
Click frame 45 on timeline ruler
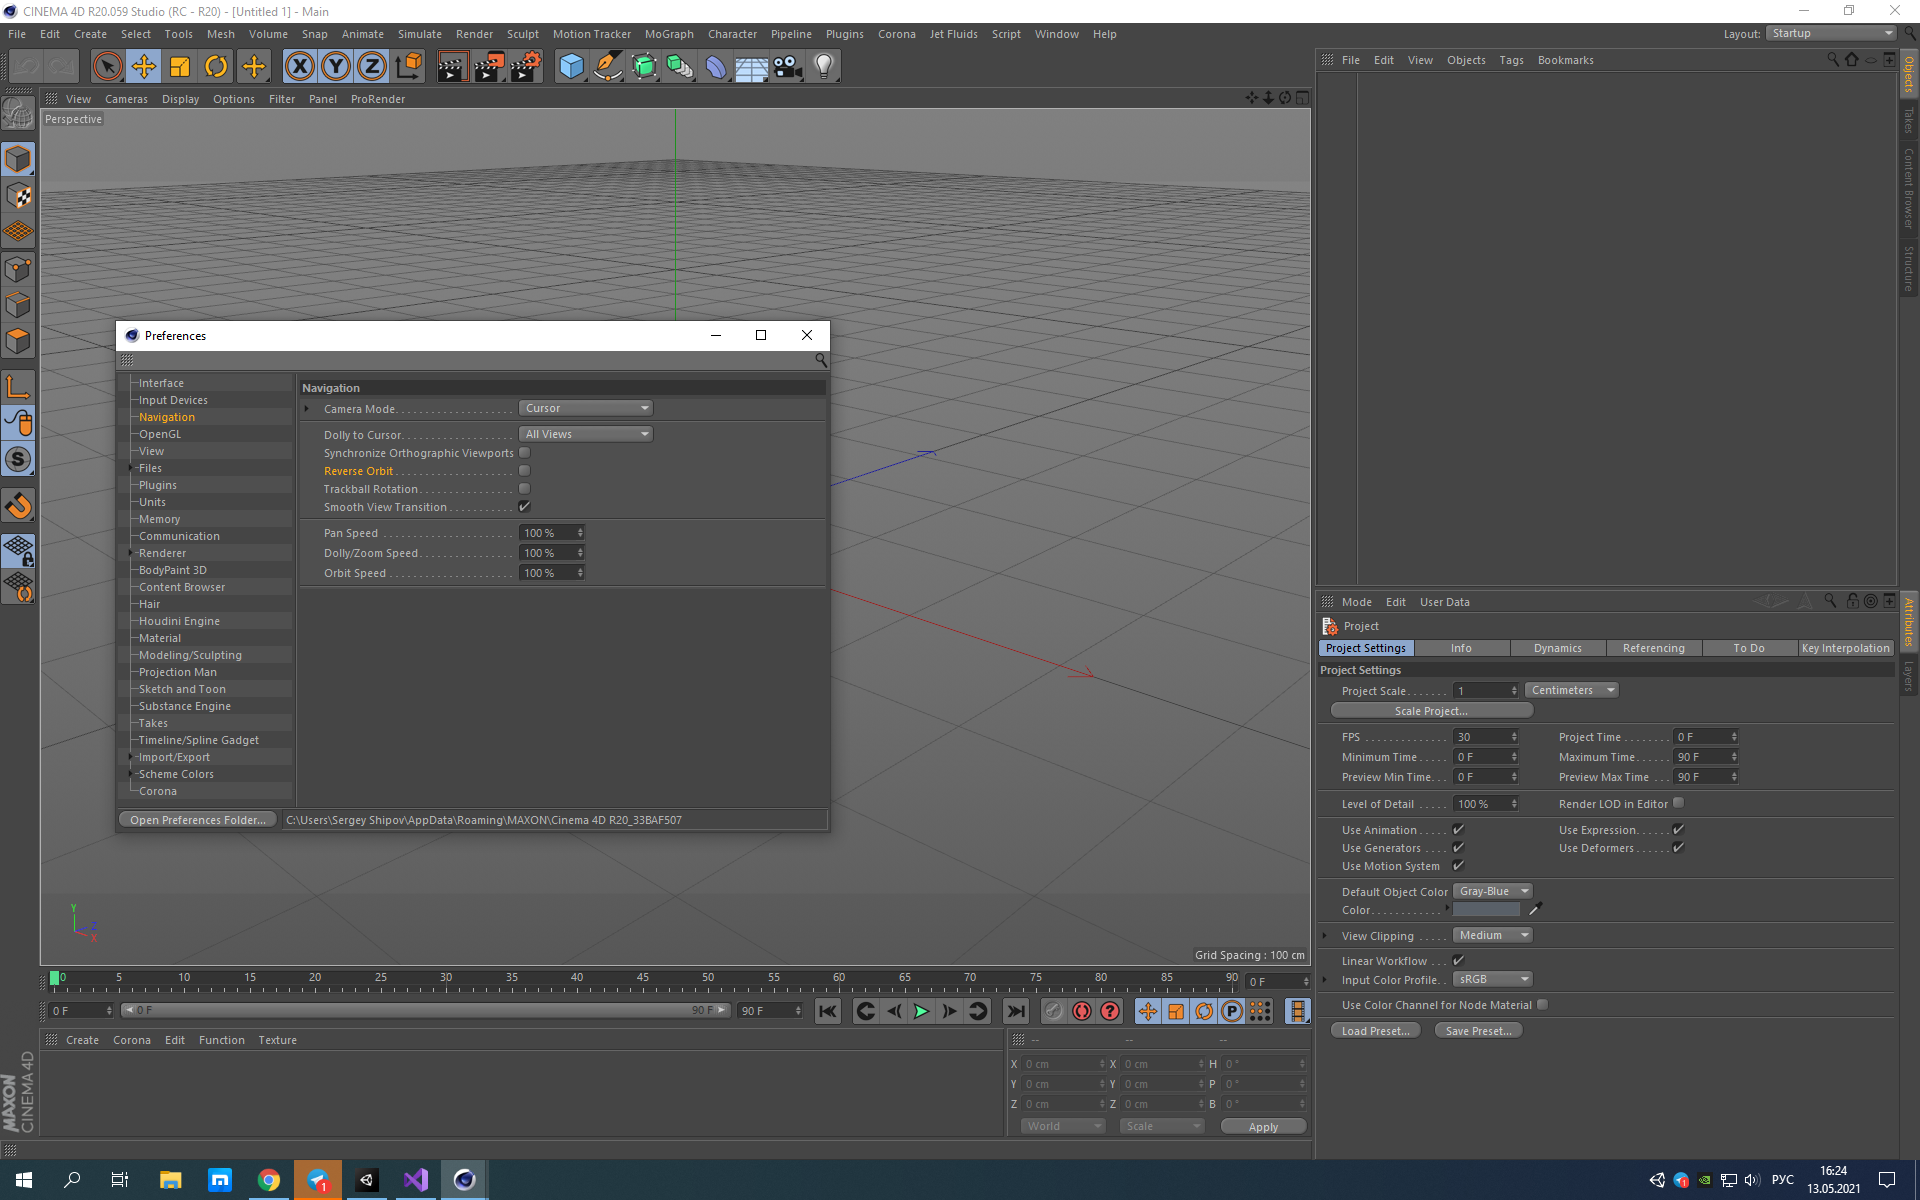click(642, 980)
